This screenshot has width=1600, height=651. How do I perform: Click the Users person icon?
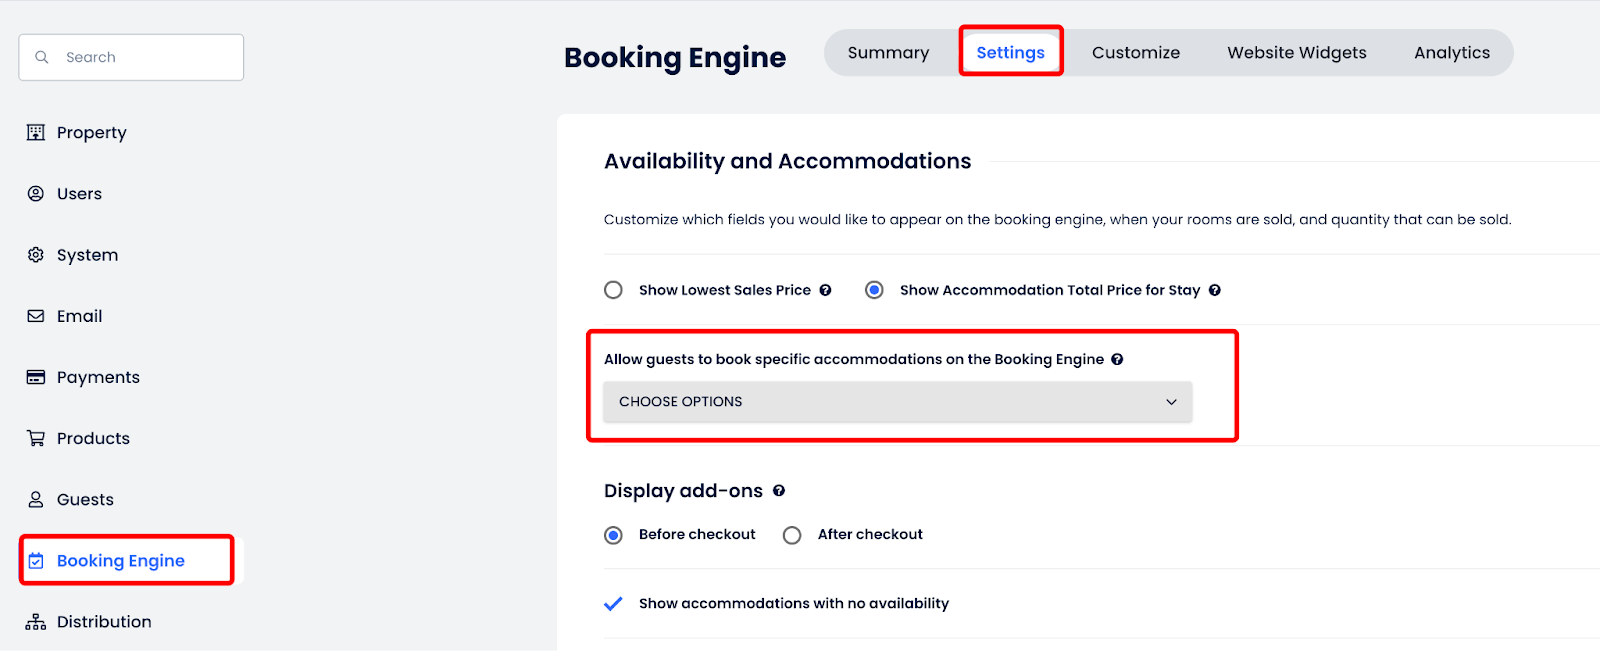pyautogui.click(x=36, y=193)
